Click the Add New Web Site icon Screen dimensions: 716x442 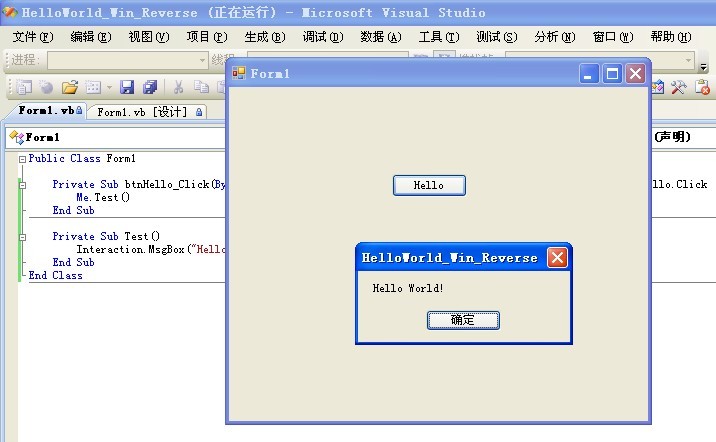click(46, 87)
